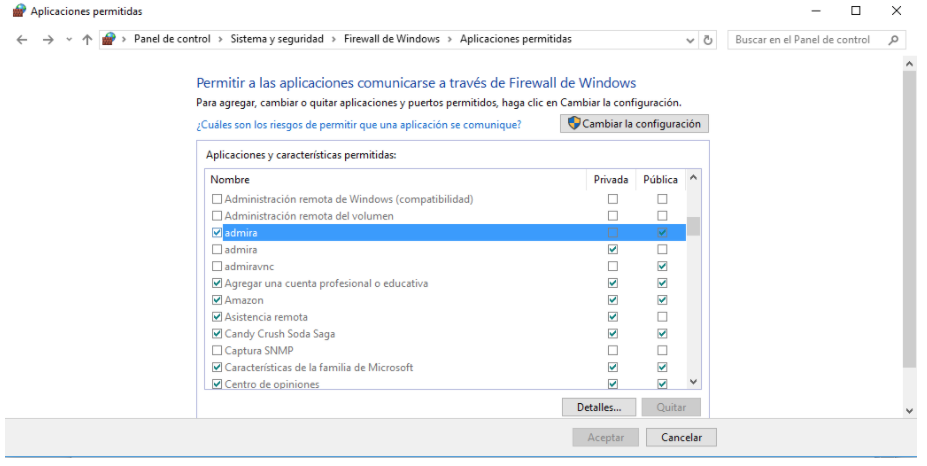Open Panel de control breadcrumb
The image size is (927, 466).
point(172,39)
